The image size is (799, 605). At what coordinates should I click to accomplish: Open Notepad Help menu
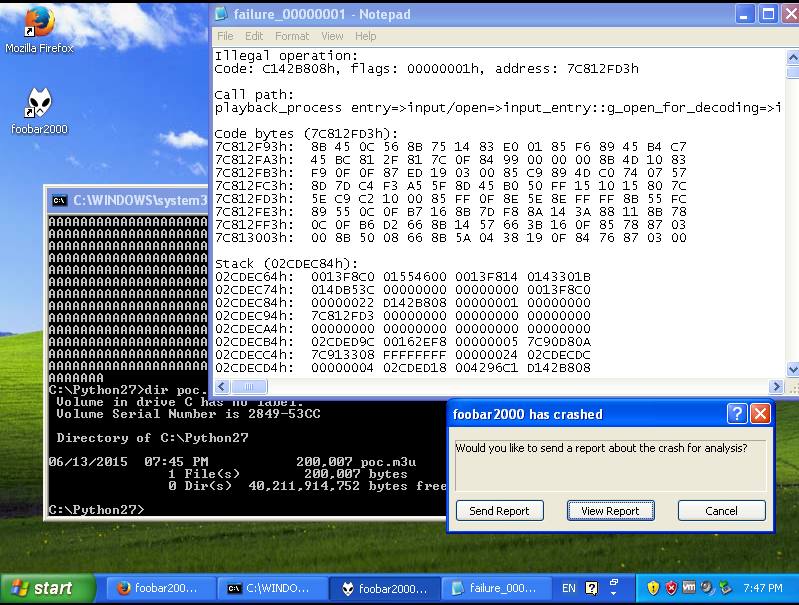[x=365, y=36]
